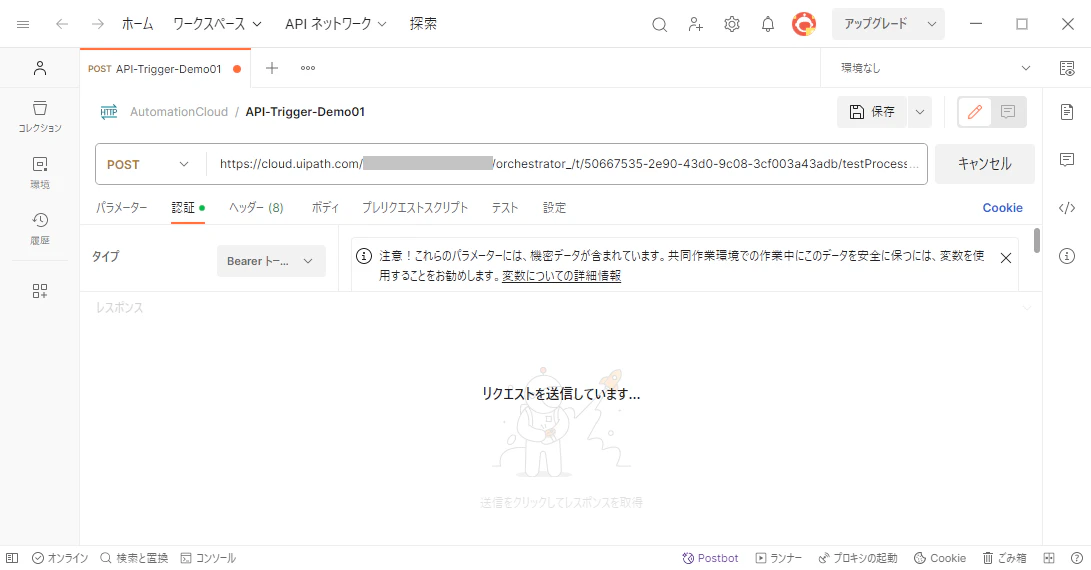Open the hamburger main menu
1091x570 pixels.
click(23, 24)
